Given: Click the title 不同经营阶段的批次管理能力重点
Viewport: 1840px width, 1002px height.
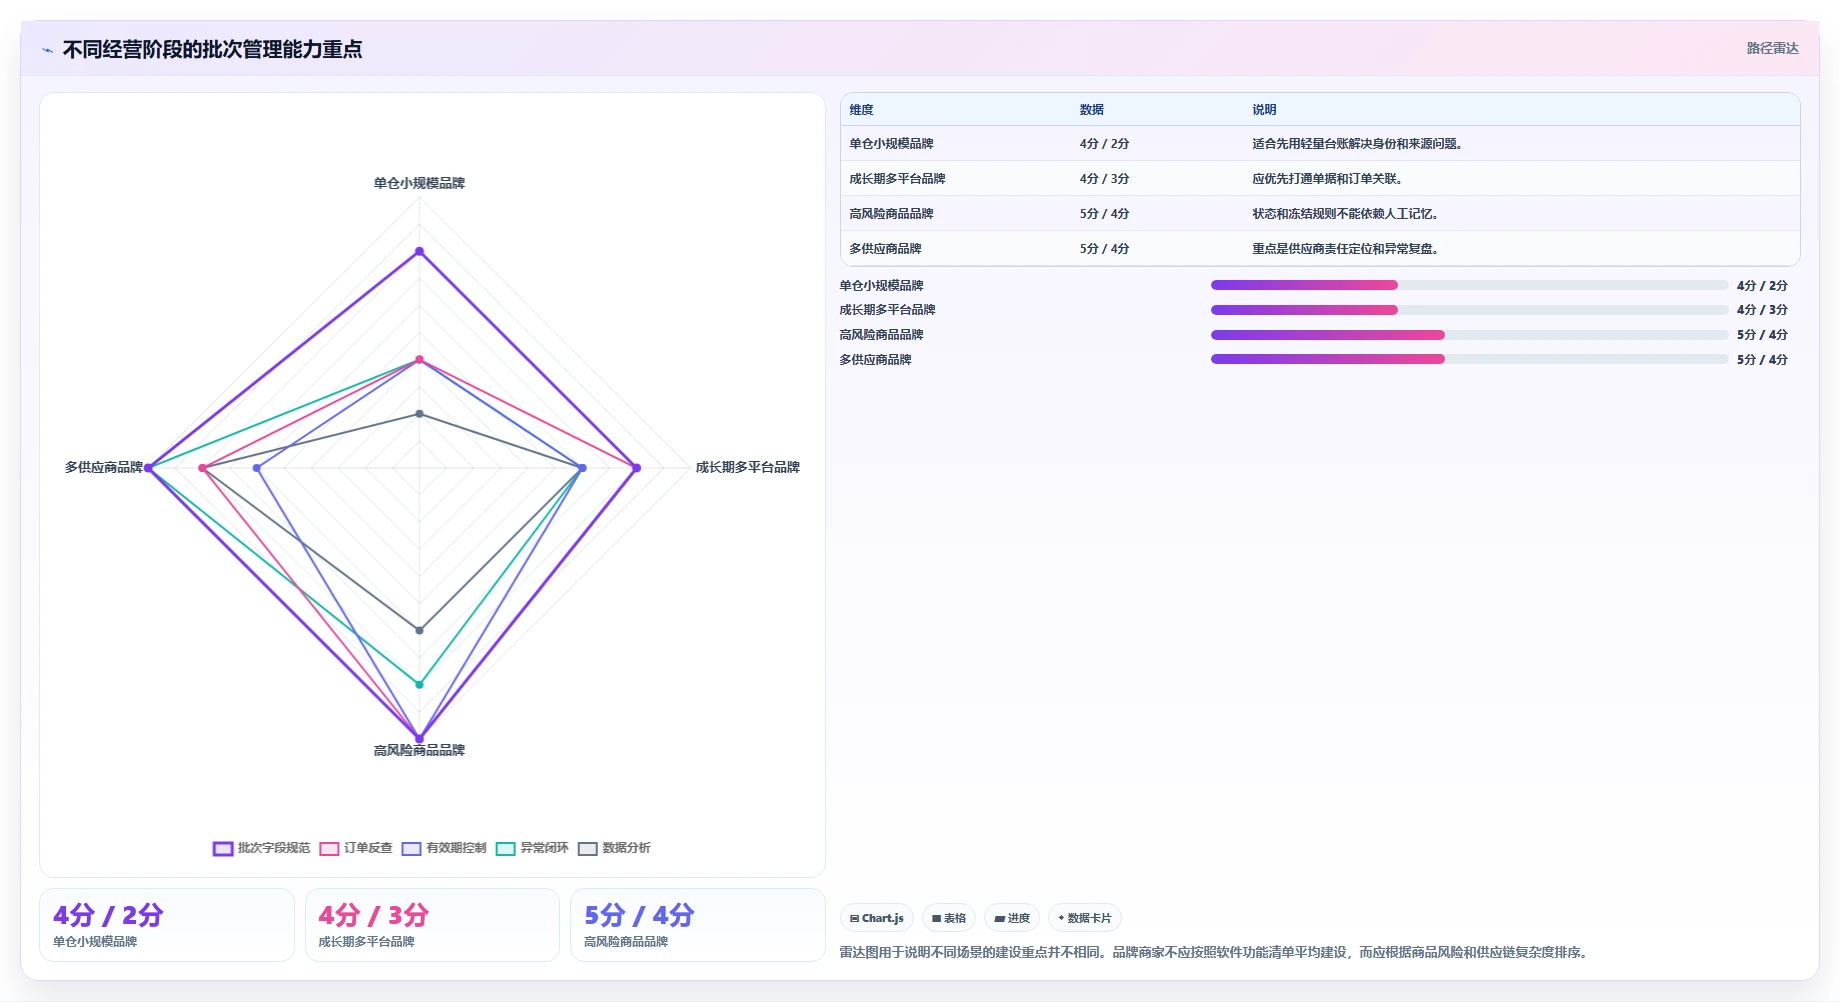Looking at the screenshot, I should [212, 49].
